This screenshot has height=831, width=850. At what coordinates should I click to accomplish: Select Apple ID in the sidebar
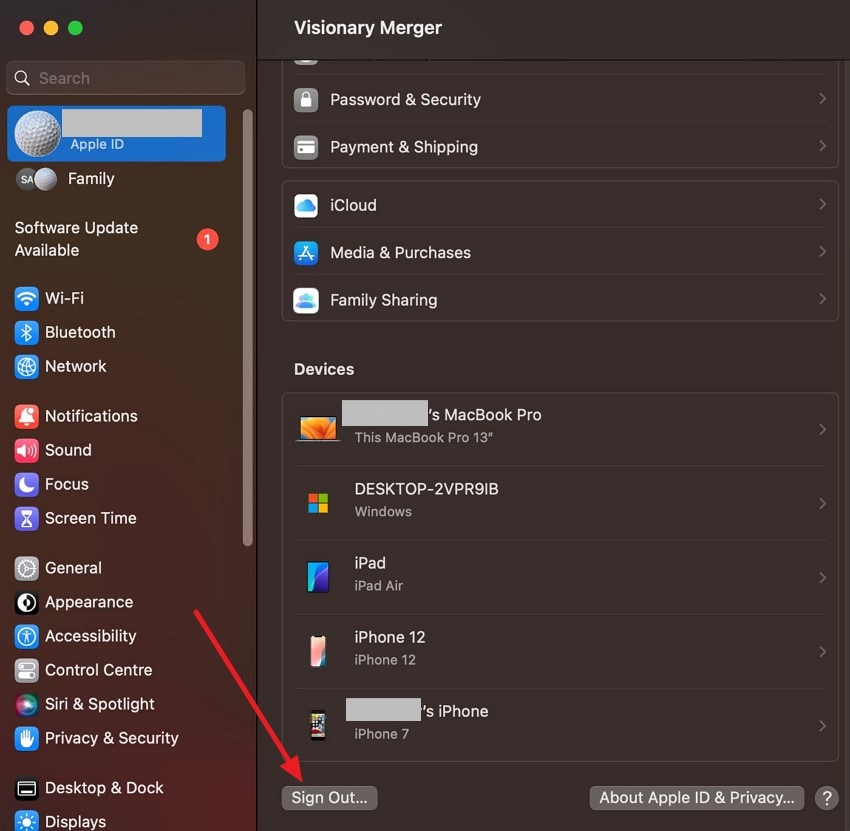click(117, 134)
